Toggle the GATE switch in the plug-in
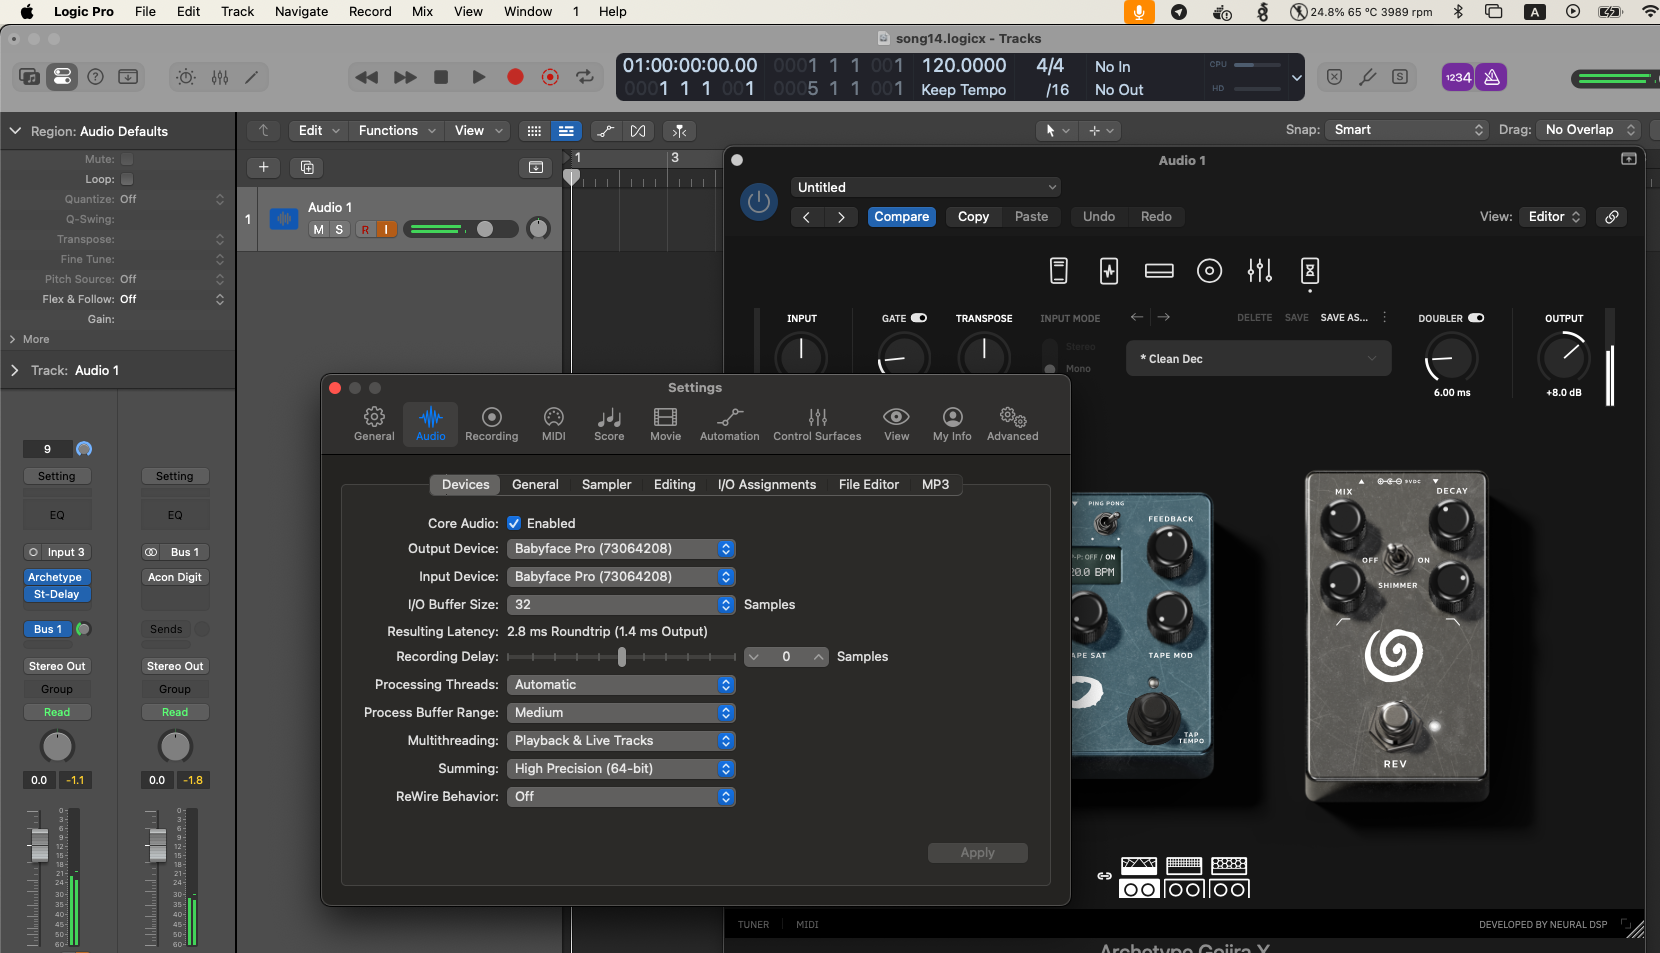 pos(918,318)
